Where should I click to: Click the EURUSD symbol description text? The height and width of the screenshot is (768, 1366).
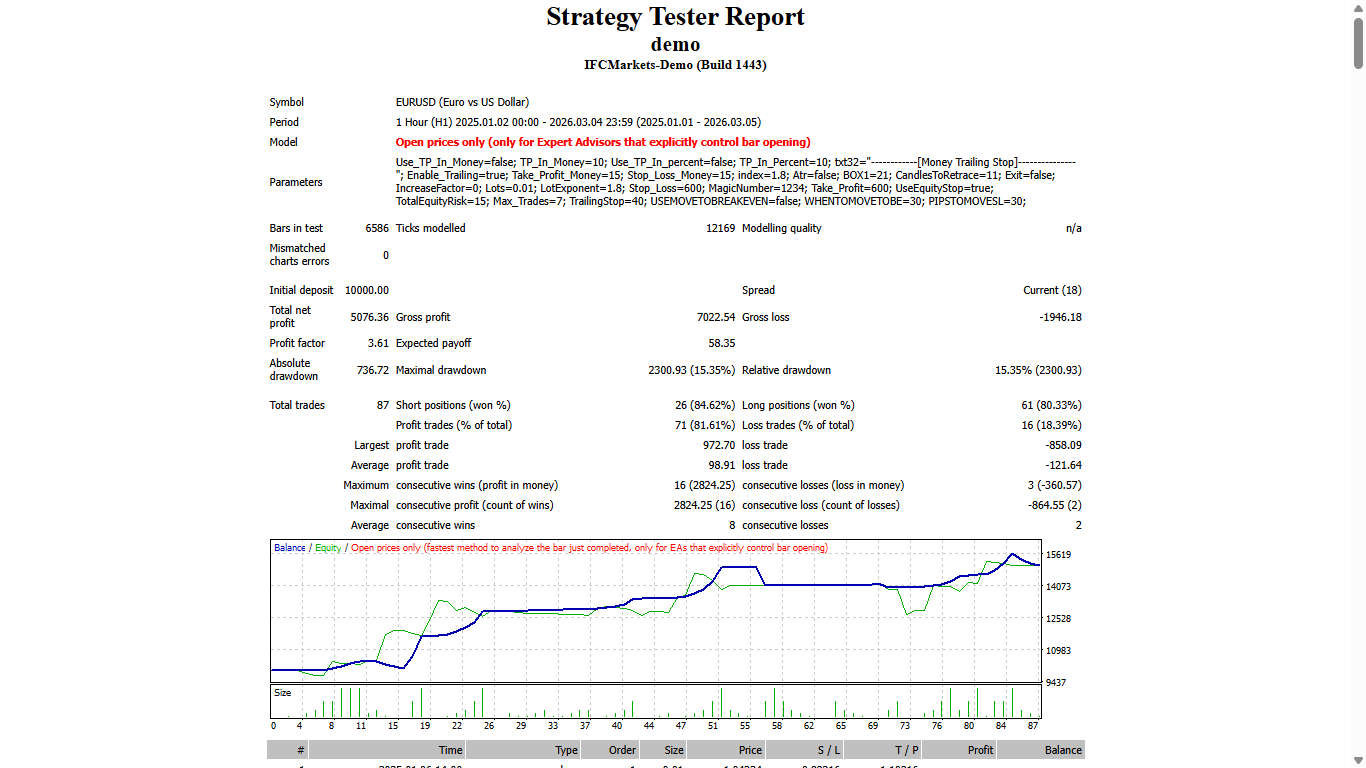[463, 102]
